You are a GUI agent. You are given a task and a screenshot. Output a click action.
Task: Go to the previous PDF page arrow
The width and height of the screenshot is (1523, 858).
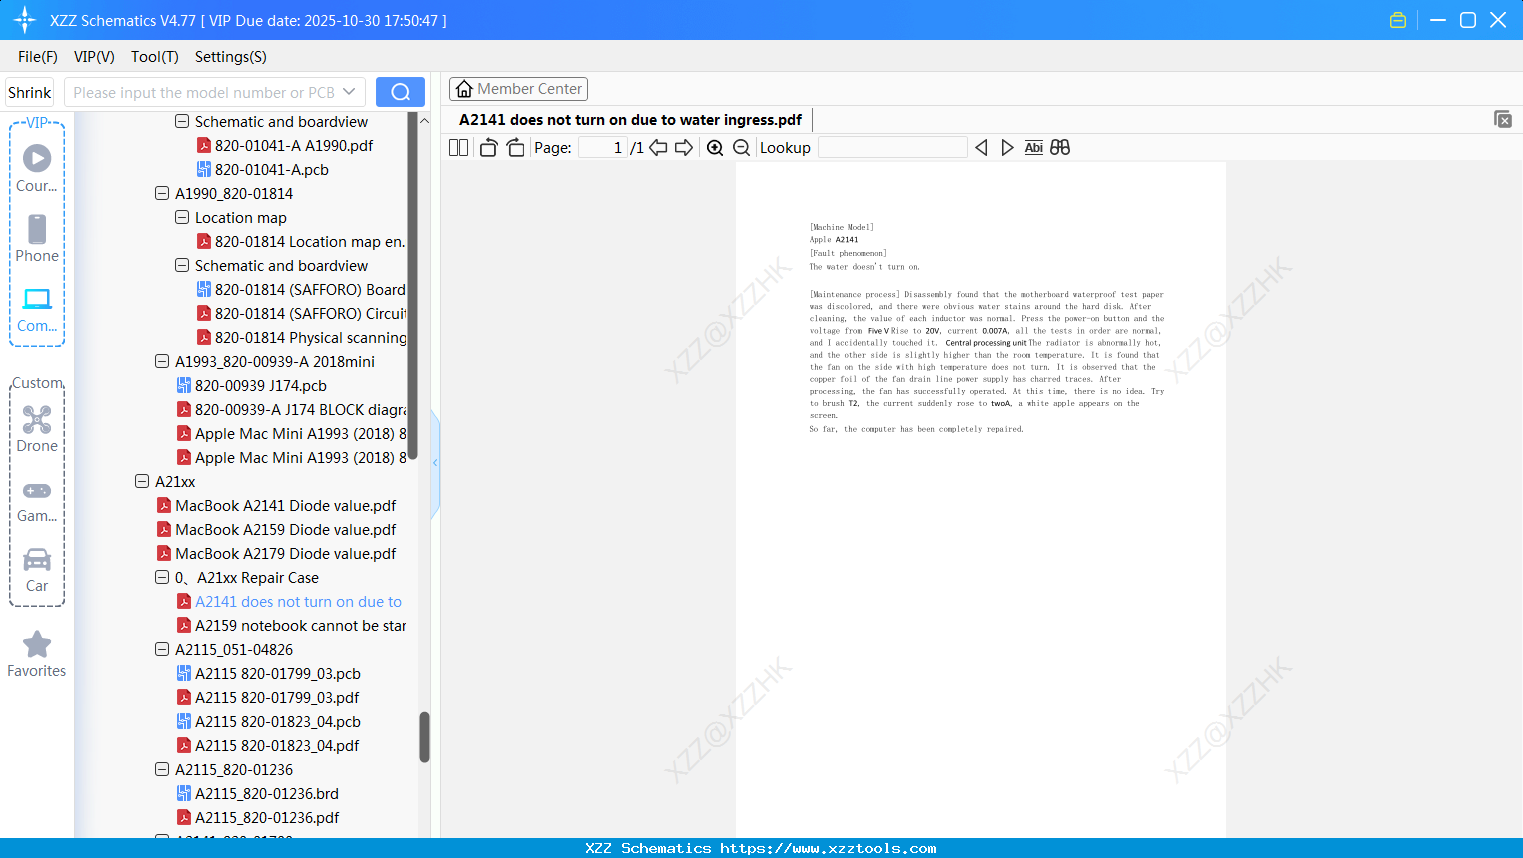658,148
